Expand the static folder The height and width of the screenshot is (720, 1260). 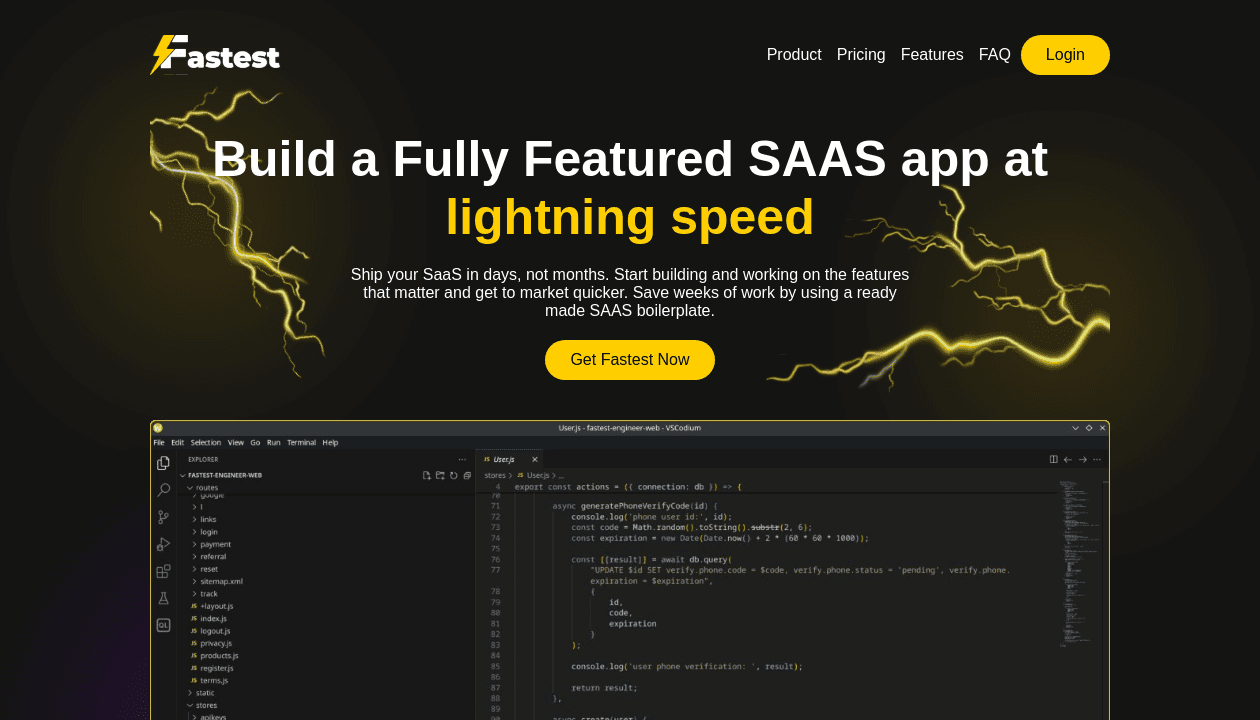204,692
